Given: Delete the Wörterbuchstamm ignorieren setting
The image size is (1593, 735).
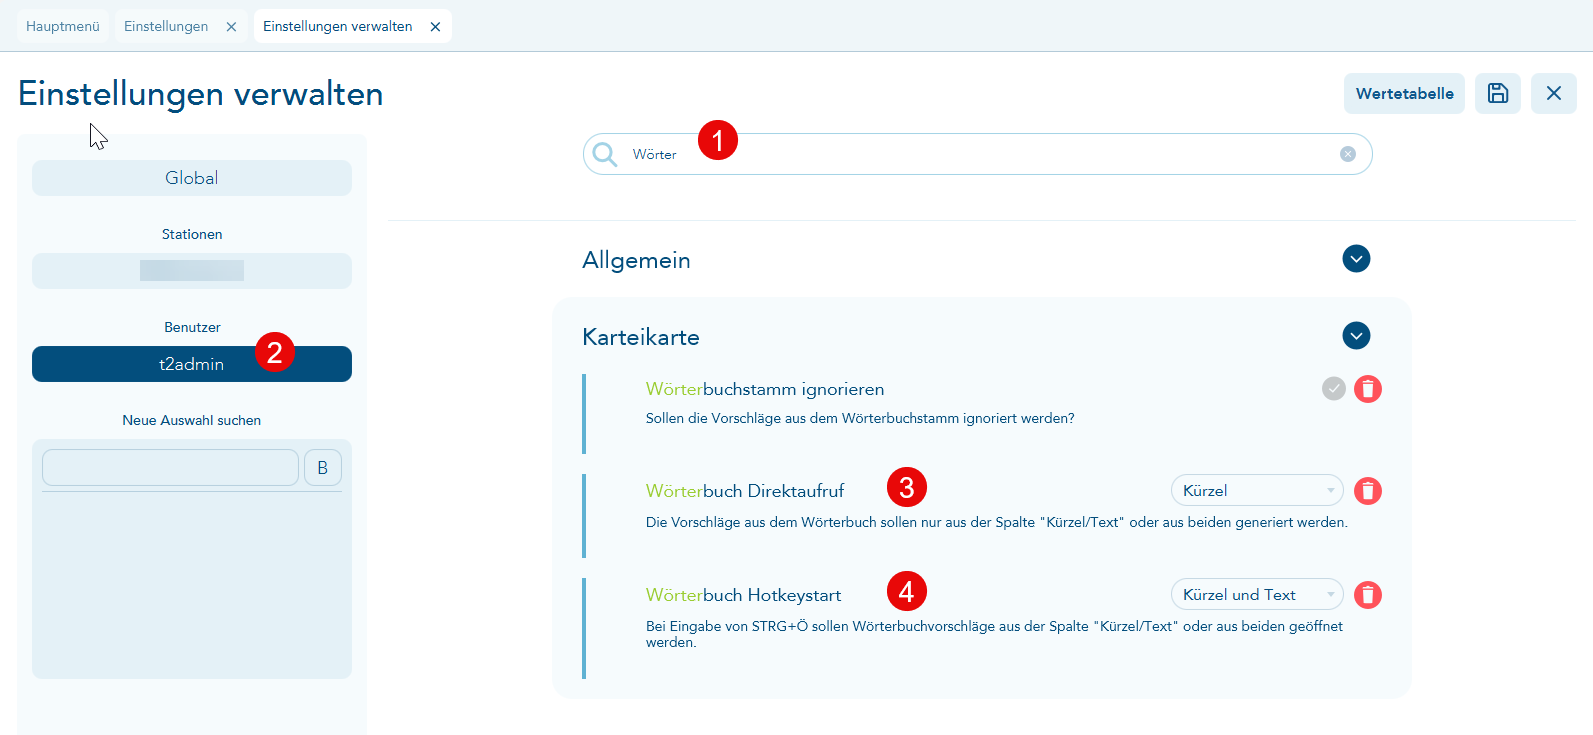Looking at the screenshot, I should pos(1368,389).
